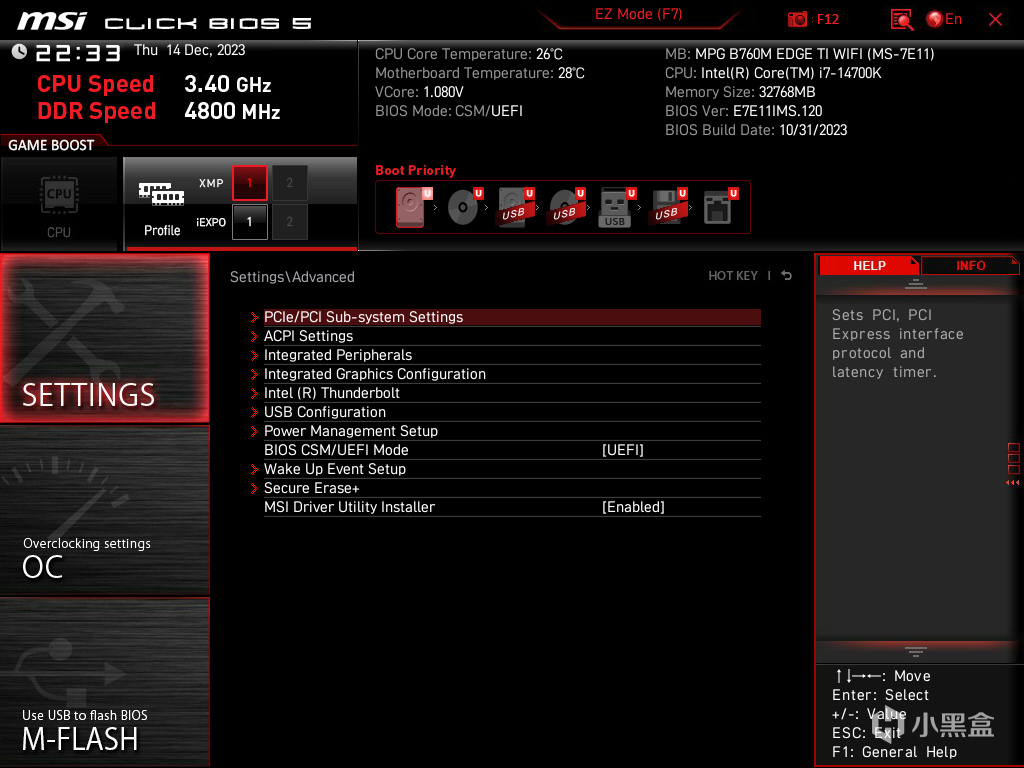The width and height of the screenshot is (1024, 768).
Task: Switch to EZ Mode (F7)
Action: coord(639,14)
